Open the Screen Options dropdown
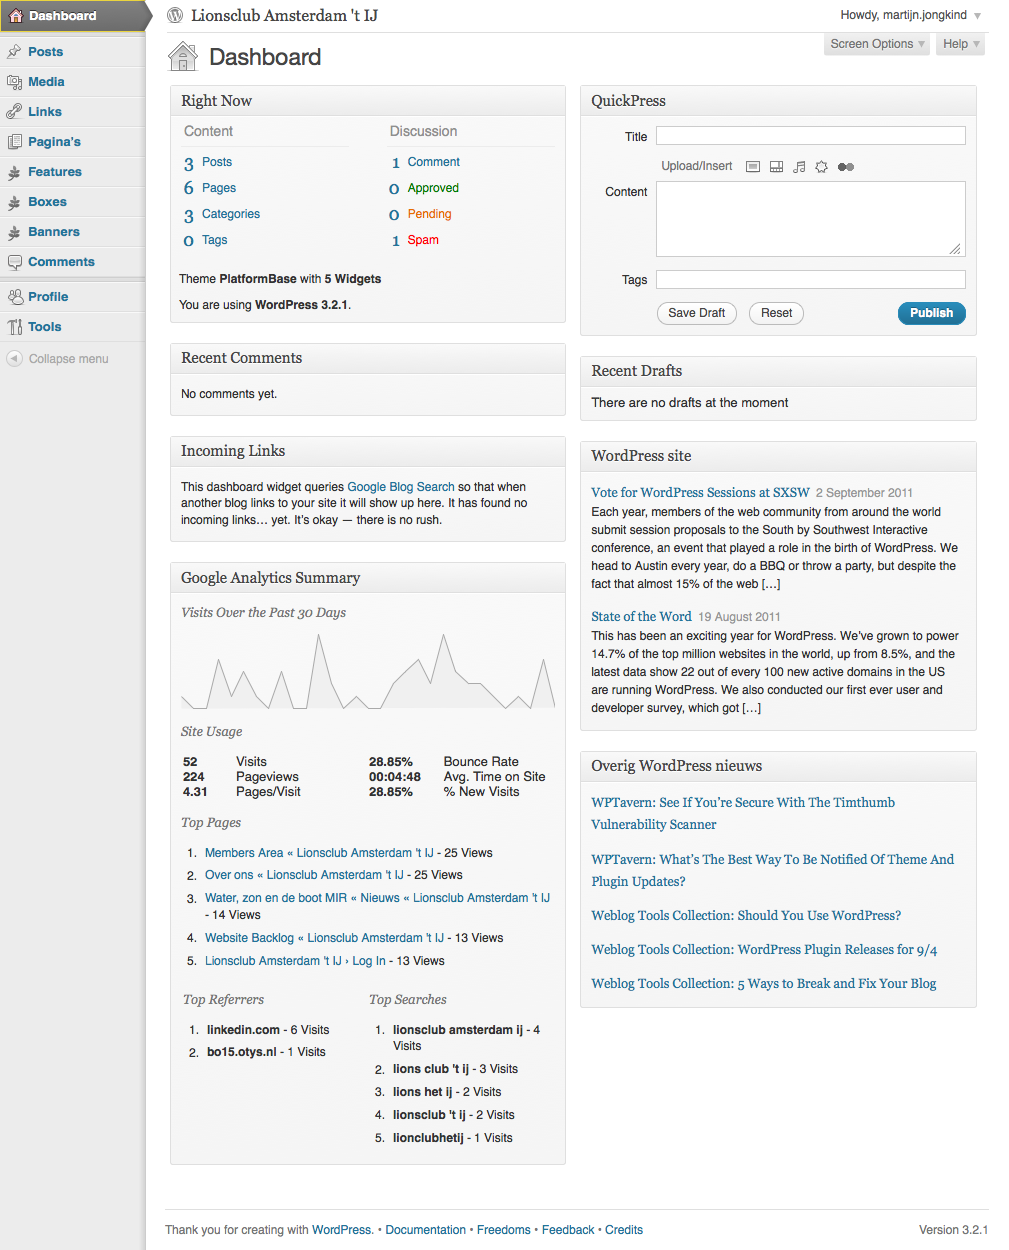The height and width of the screenshot is (1250, 1009). click(877, 44)
